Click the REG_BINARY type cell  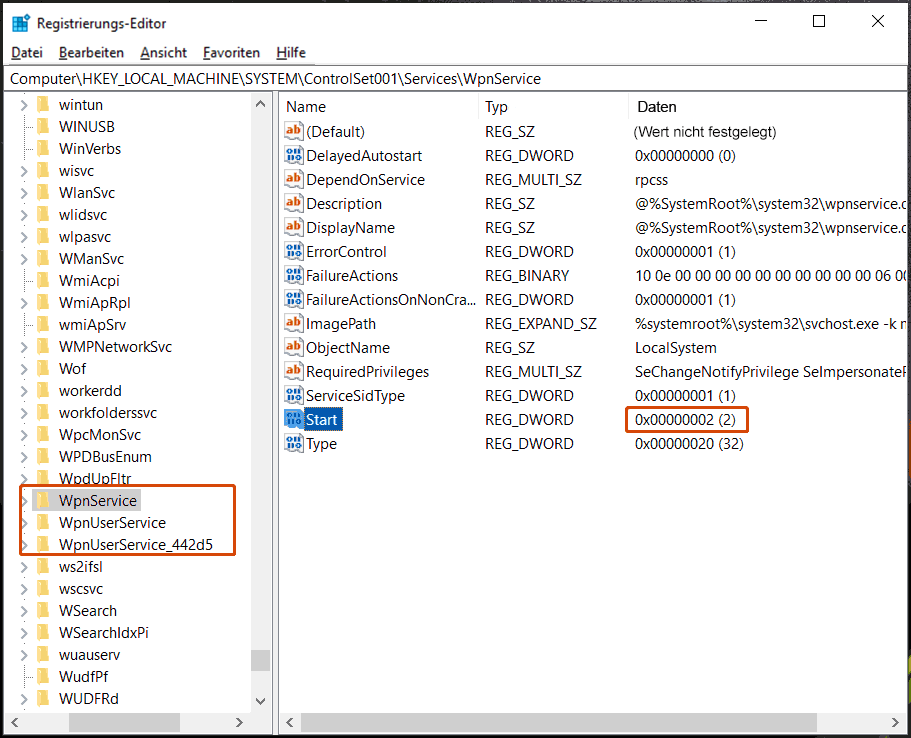point(527,275)
